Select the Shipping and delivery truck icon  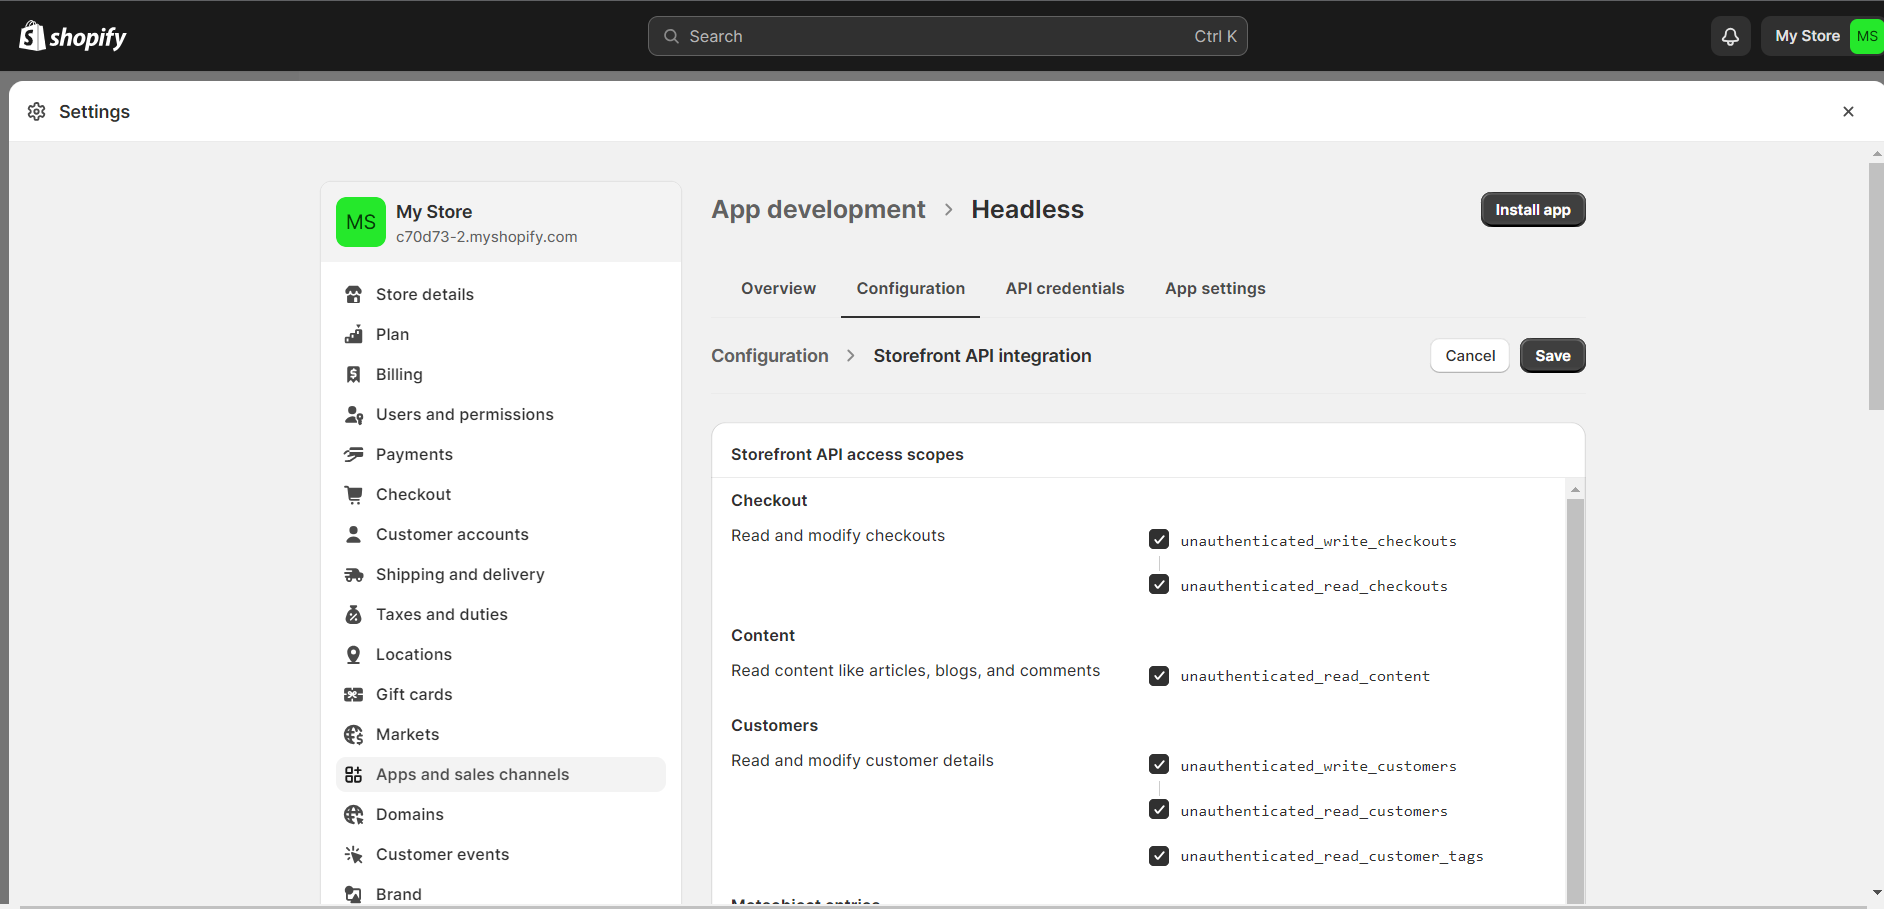click(353, 575)
